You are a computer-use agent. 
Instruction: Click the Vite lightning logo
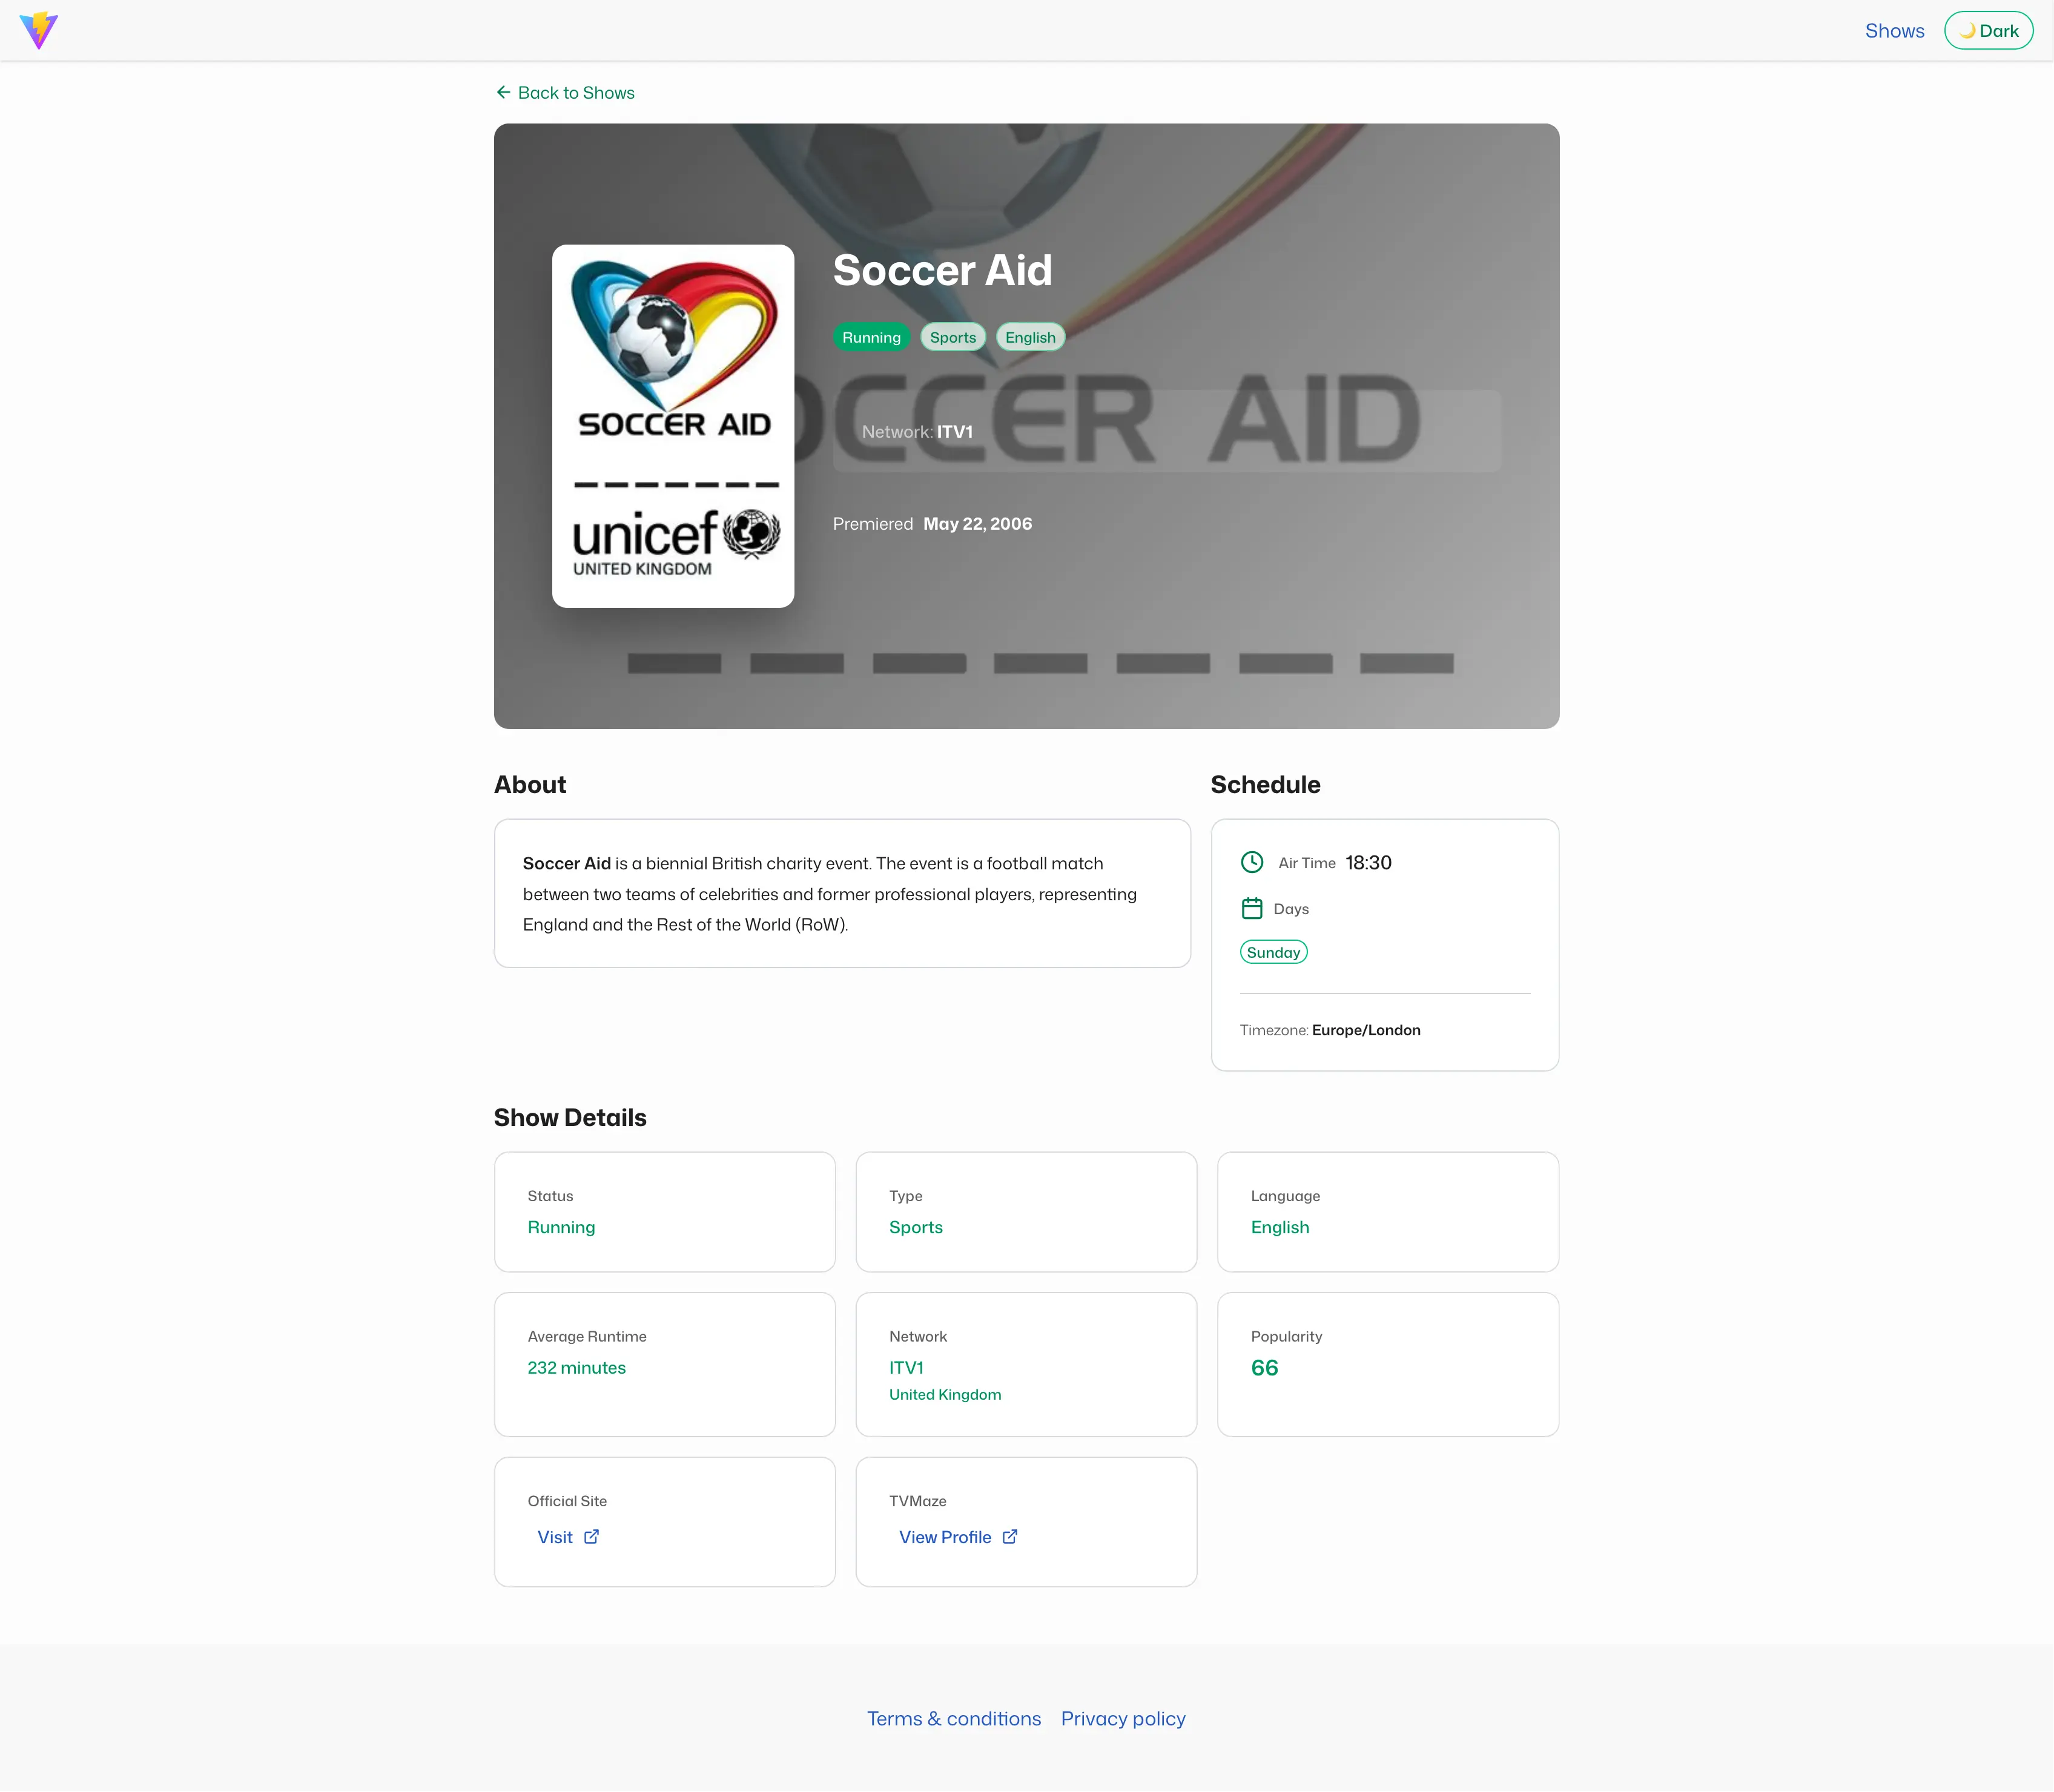click(39, 30)
